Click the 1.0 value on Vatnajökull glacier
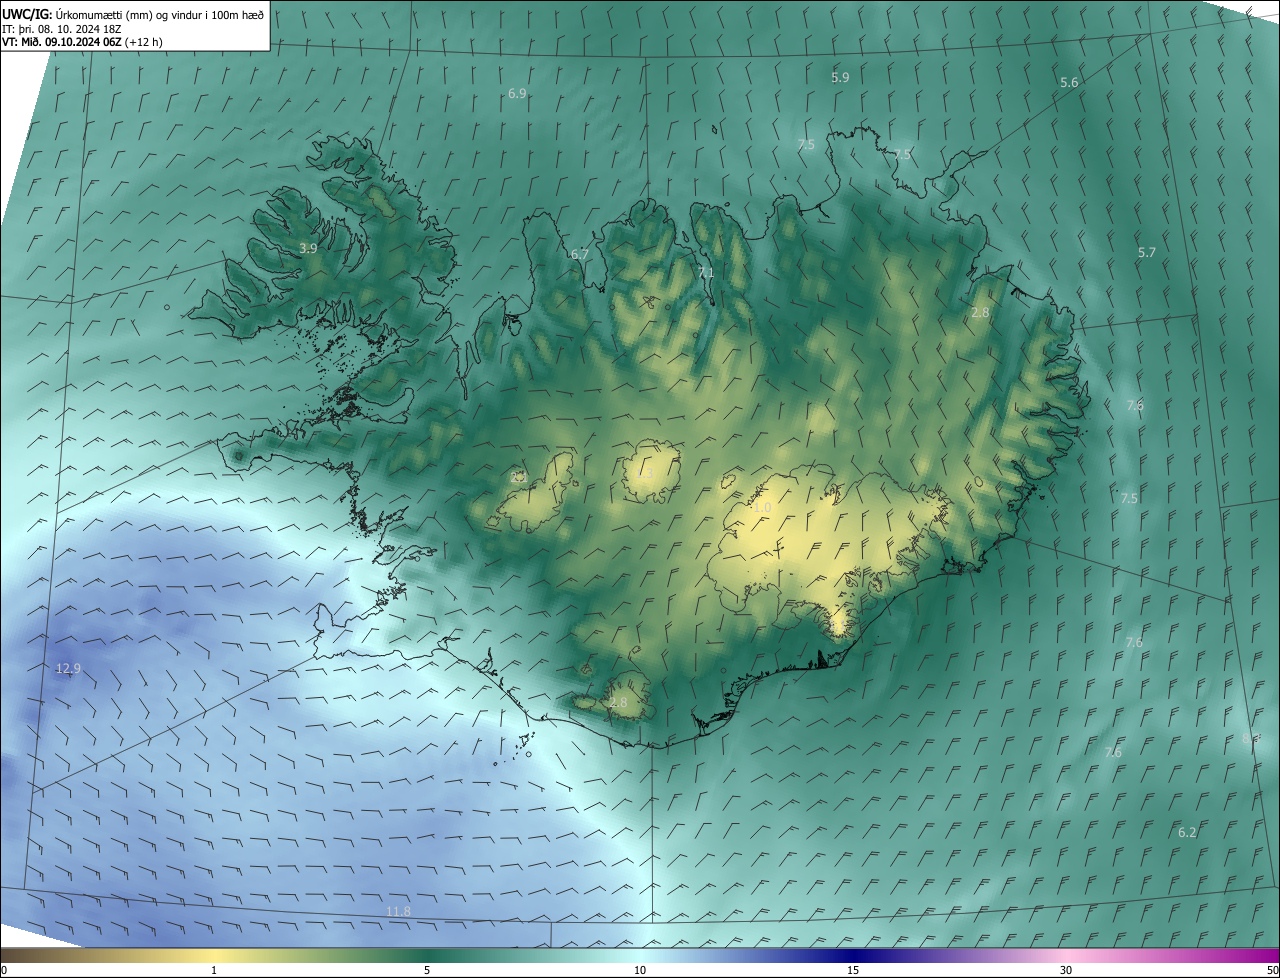Viewport: 1280px width, 978px height. click(x=762, y=508)
